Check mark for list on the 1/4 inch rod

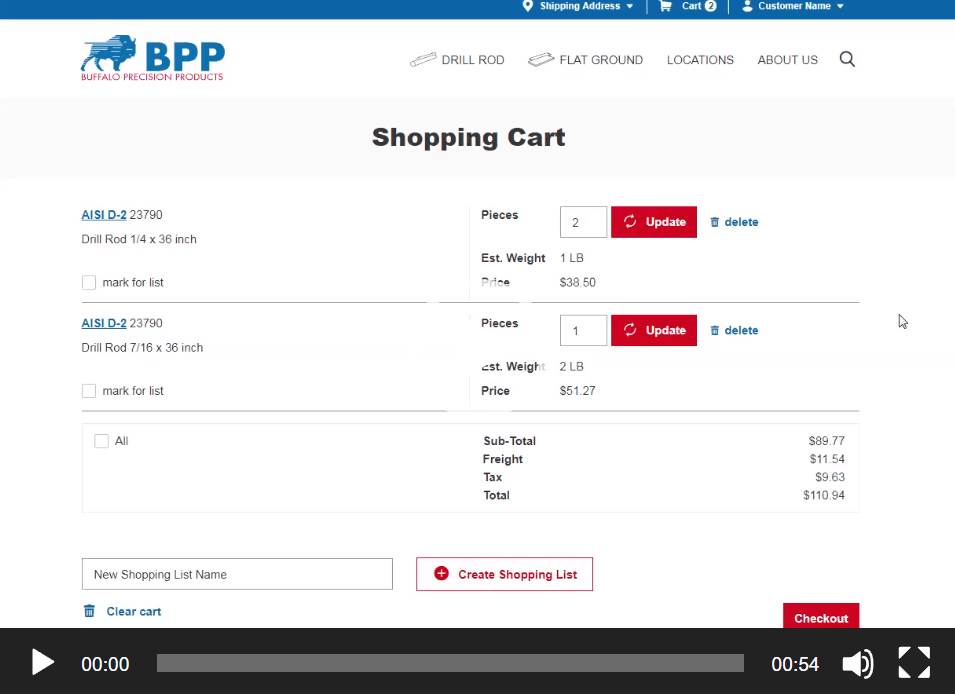pos(88,282)
